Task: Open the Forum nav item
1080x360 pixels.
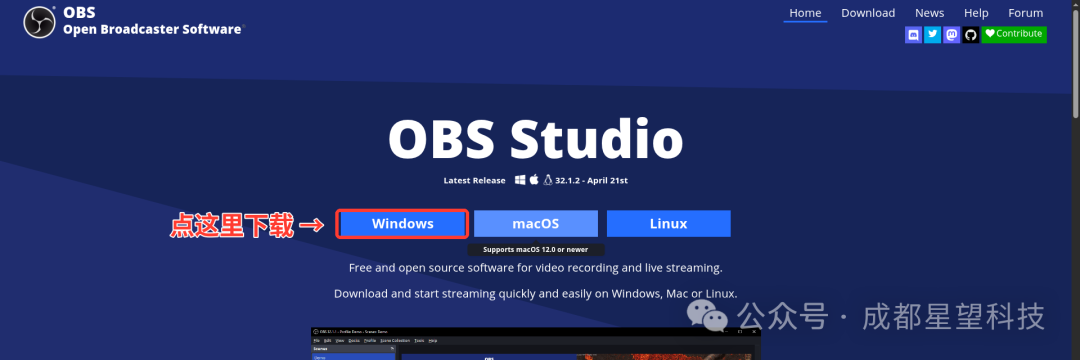Action: click(x=1026, y=13)
